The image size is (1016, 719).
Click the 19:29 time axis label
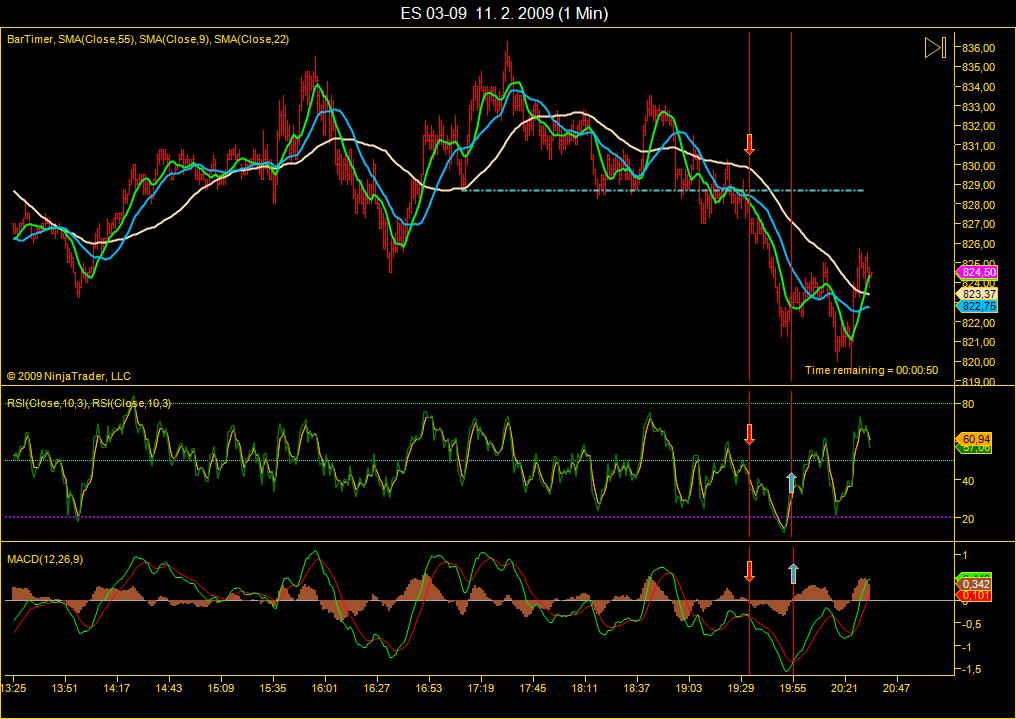point(741,689)
